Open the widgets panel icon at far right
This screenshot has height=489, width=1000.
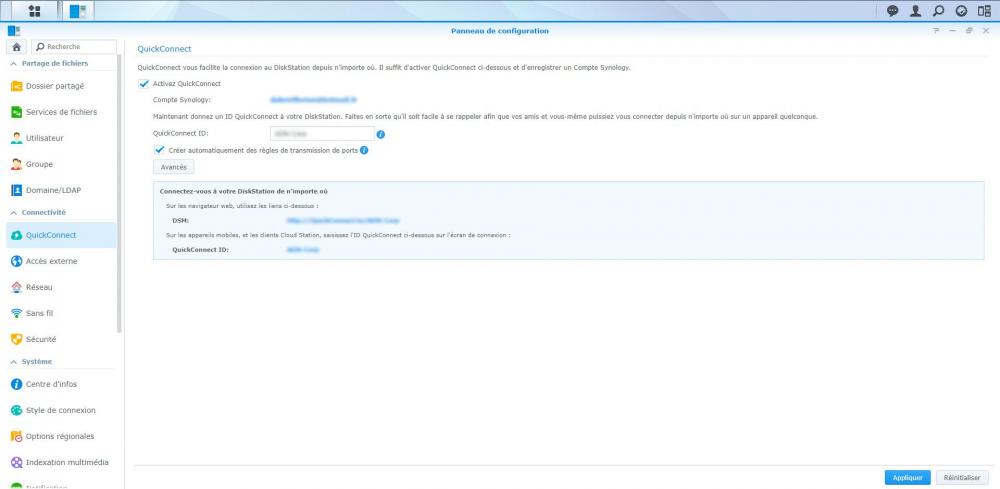[x=984, y=11]
